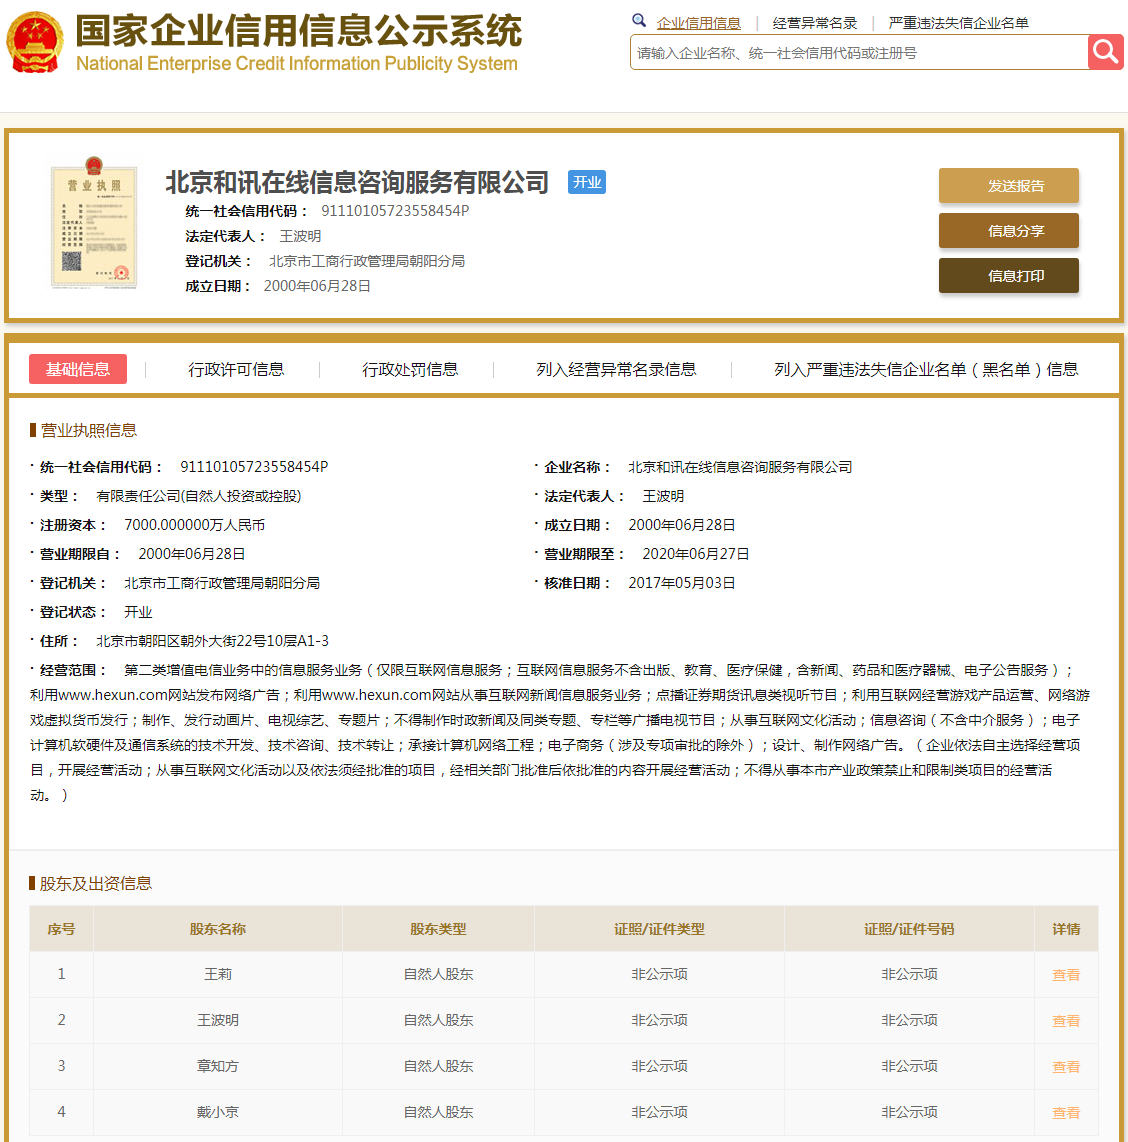Open details via 查看 link for 王莉
The width and height of the screenshot is (1128, 1142).
[1066, 973]
